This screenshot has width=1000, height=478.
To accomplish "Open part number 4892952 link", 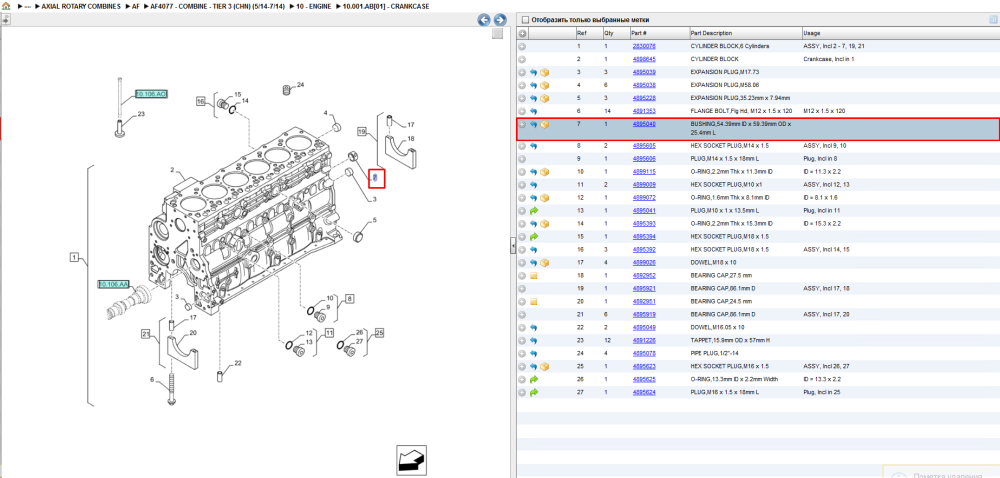I will [x=643, y=276].
